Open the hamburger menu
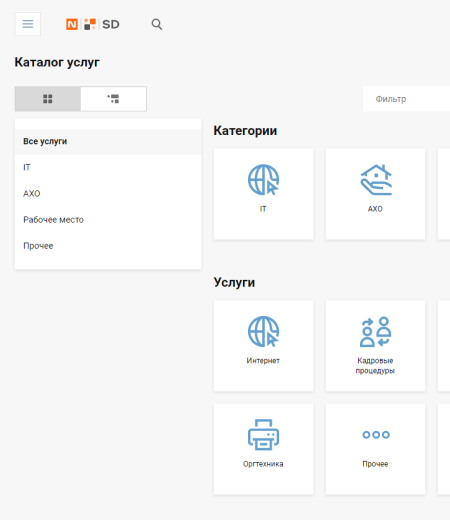This screenshot has height=520, width=450. click(28, 24)
